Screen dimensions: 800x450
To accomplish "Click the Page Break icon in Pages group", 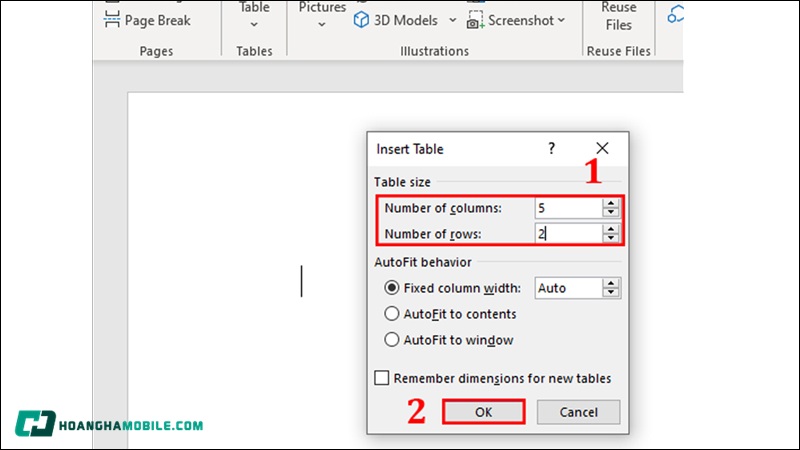I will [x=112, y=19].
